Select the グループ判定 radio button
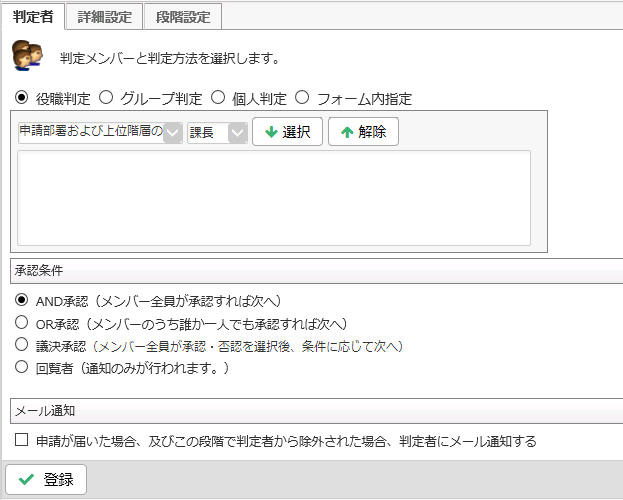The height and width of the screenshot is (500, 623). [x=106, y=97]
